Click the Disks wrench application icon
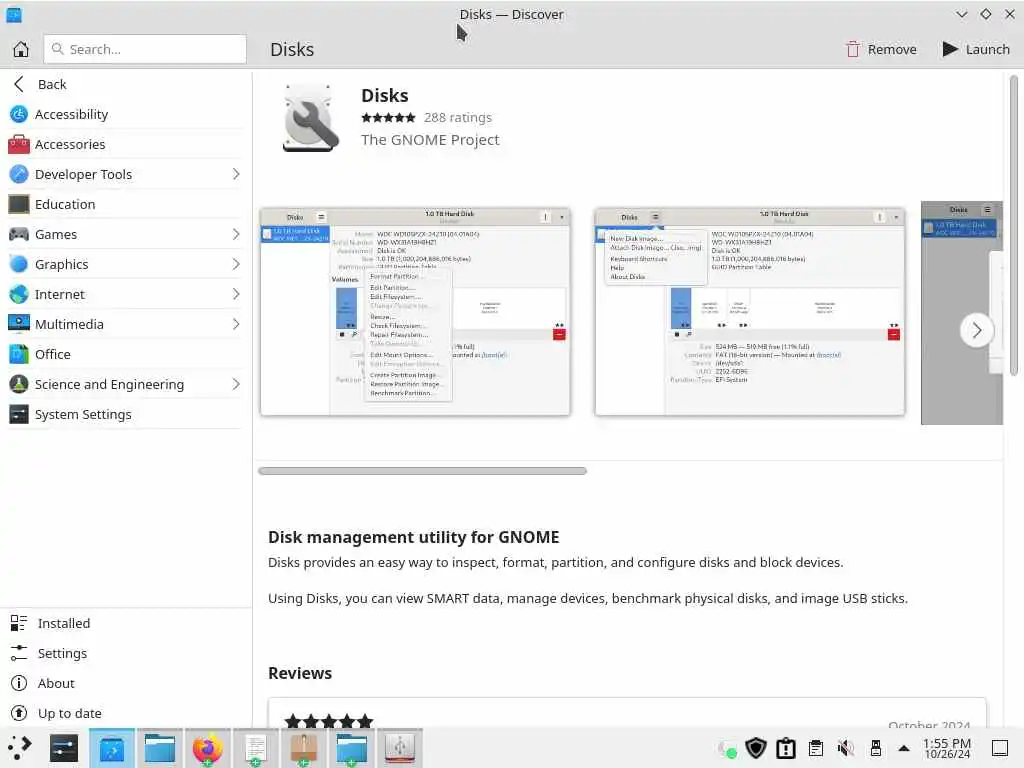Image resolution: width=1024 pixels, height=768 pixels. [311, 118]
